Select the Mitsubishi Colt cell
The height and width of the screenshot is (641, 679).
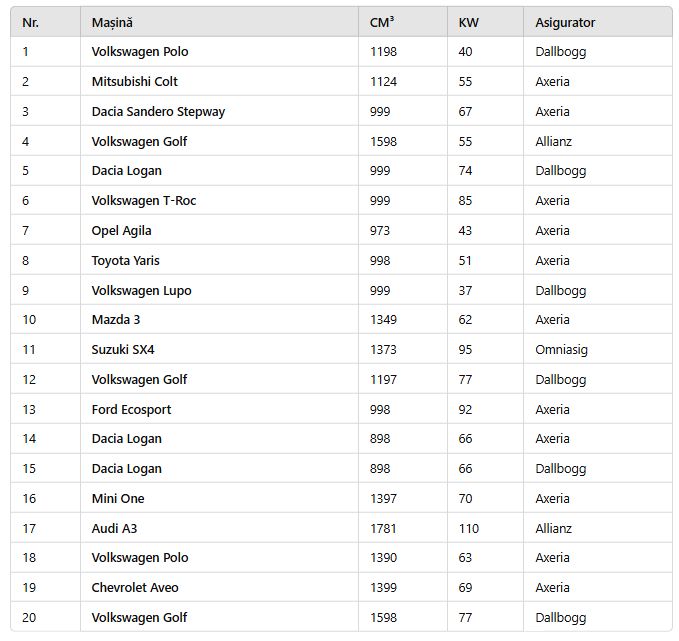tap(135, 82)
